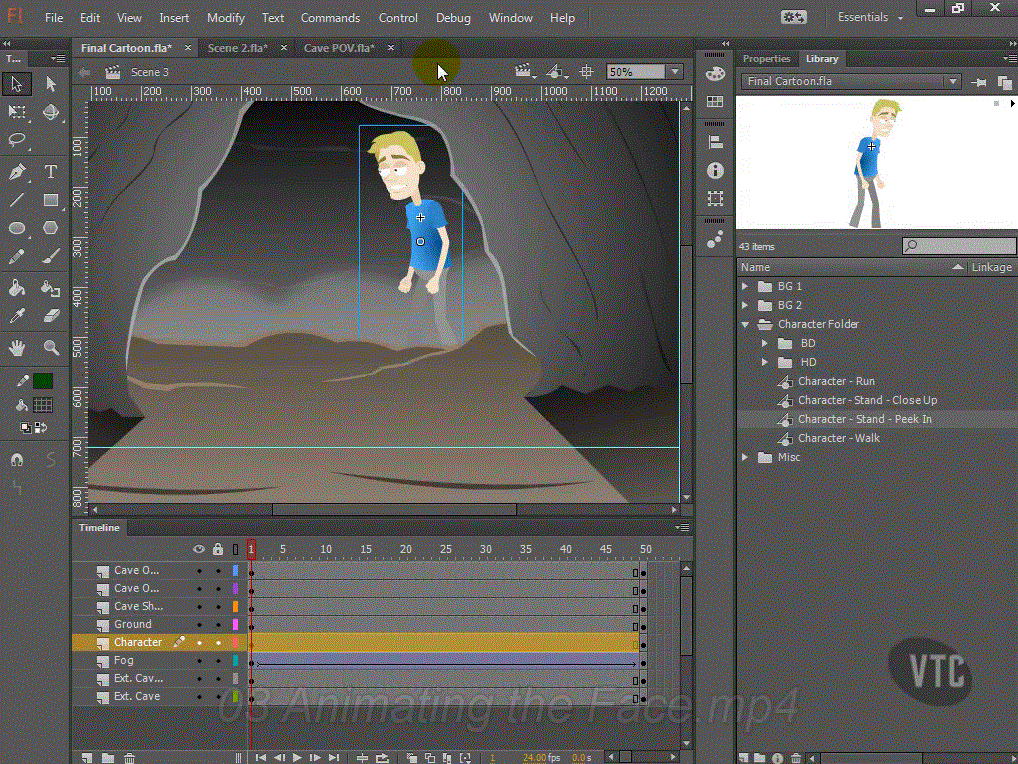
Task: Go to first frame button
Action: pyautogui.click(x=260, y=758)
